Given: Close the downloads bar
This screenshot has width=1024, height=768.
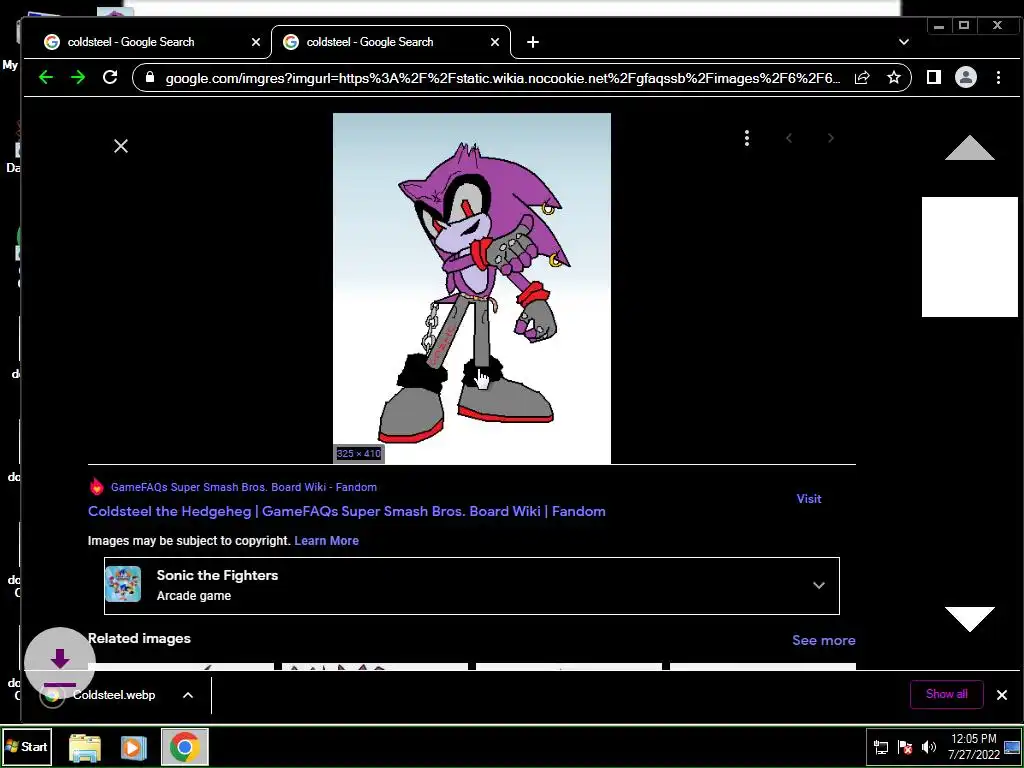Looking at the screenshot, I should click(1002, 695).
